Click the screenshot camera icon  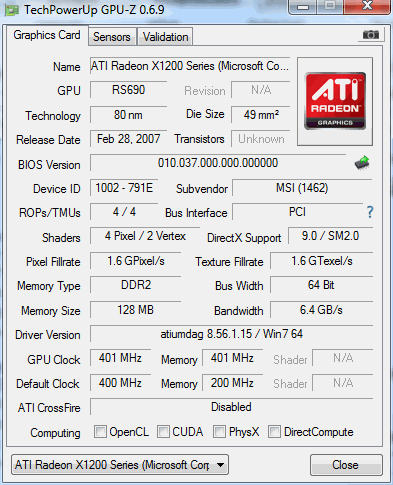[x=371, y=35]
